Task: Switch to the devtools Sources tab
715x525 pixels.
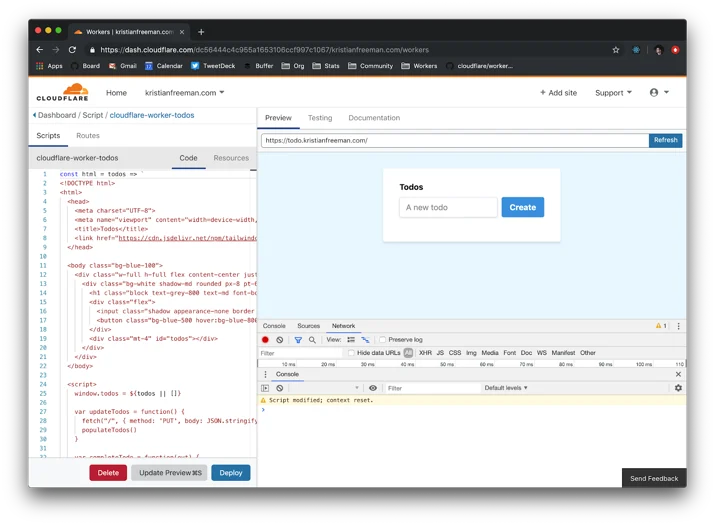Action: (x=308, y=326)
